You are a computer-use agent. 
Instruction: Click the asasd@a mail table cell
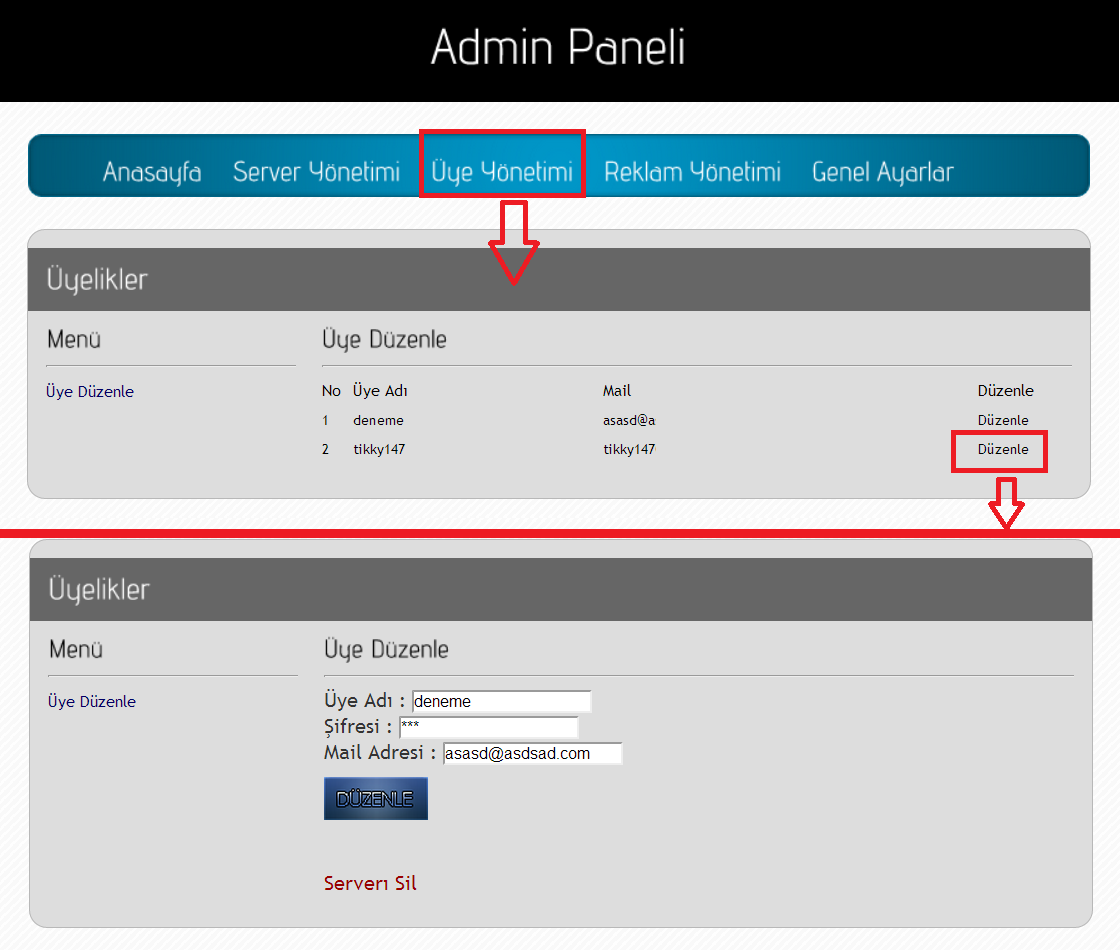pos(629,421)
